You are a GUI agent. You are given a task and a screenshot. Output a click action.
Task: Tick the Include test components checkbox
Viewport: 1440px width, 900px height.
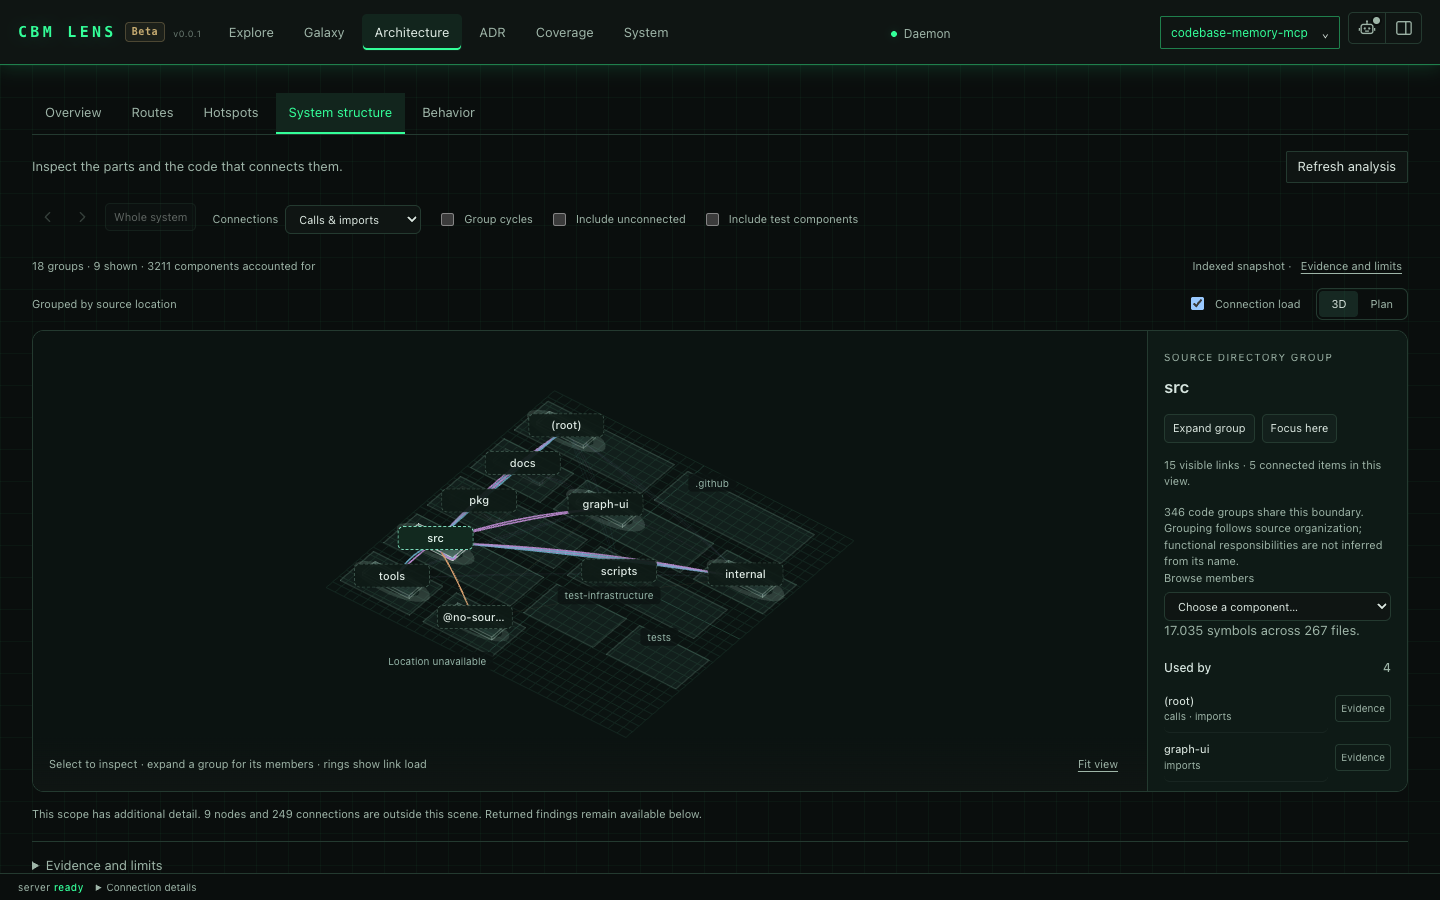(713, 219)
